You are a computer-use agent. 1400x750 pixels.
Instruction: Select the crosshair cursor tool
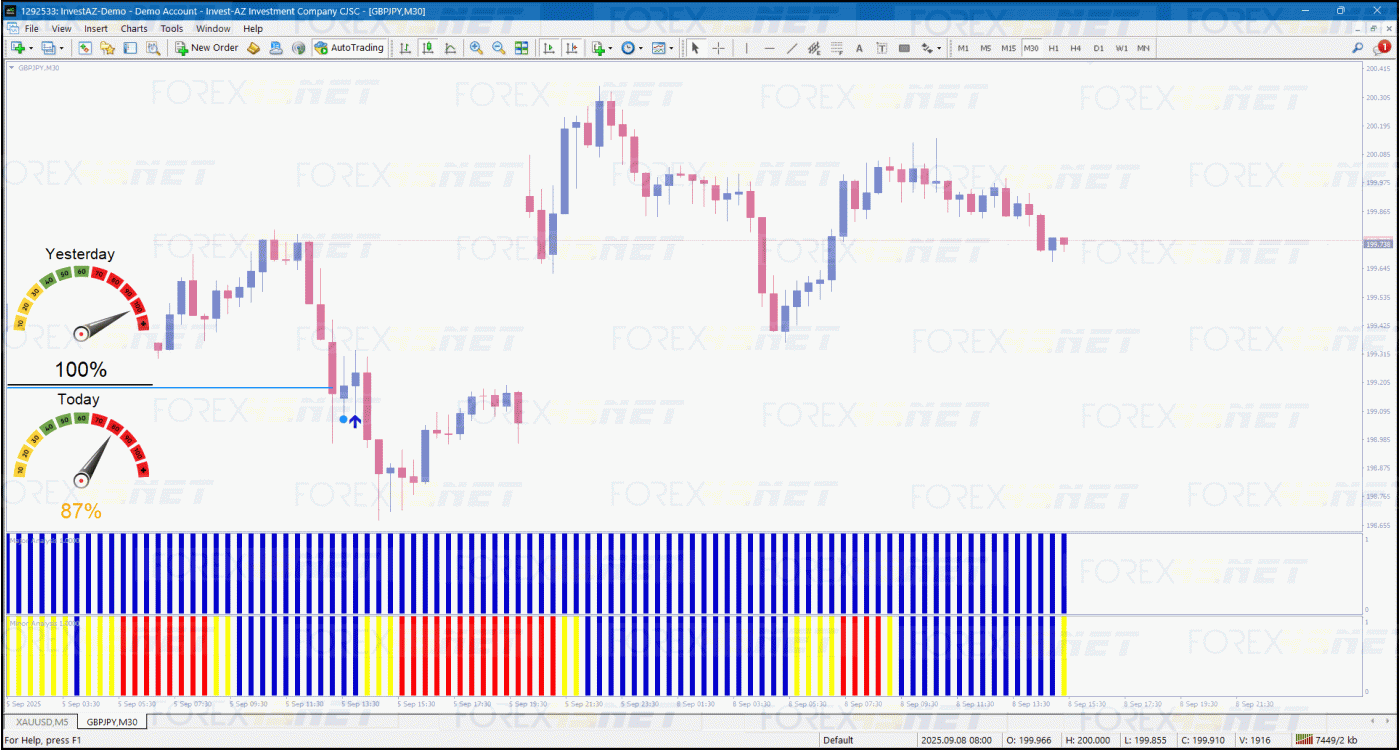point(718,48)
